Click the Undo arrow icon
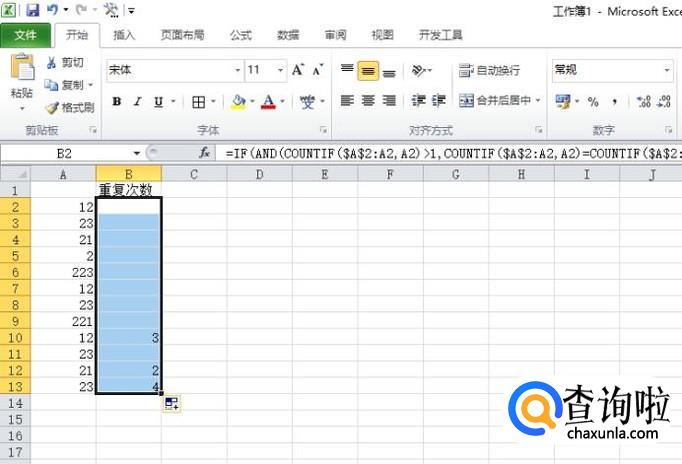This screenshot has width=682, height=464. pos(52,10)
